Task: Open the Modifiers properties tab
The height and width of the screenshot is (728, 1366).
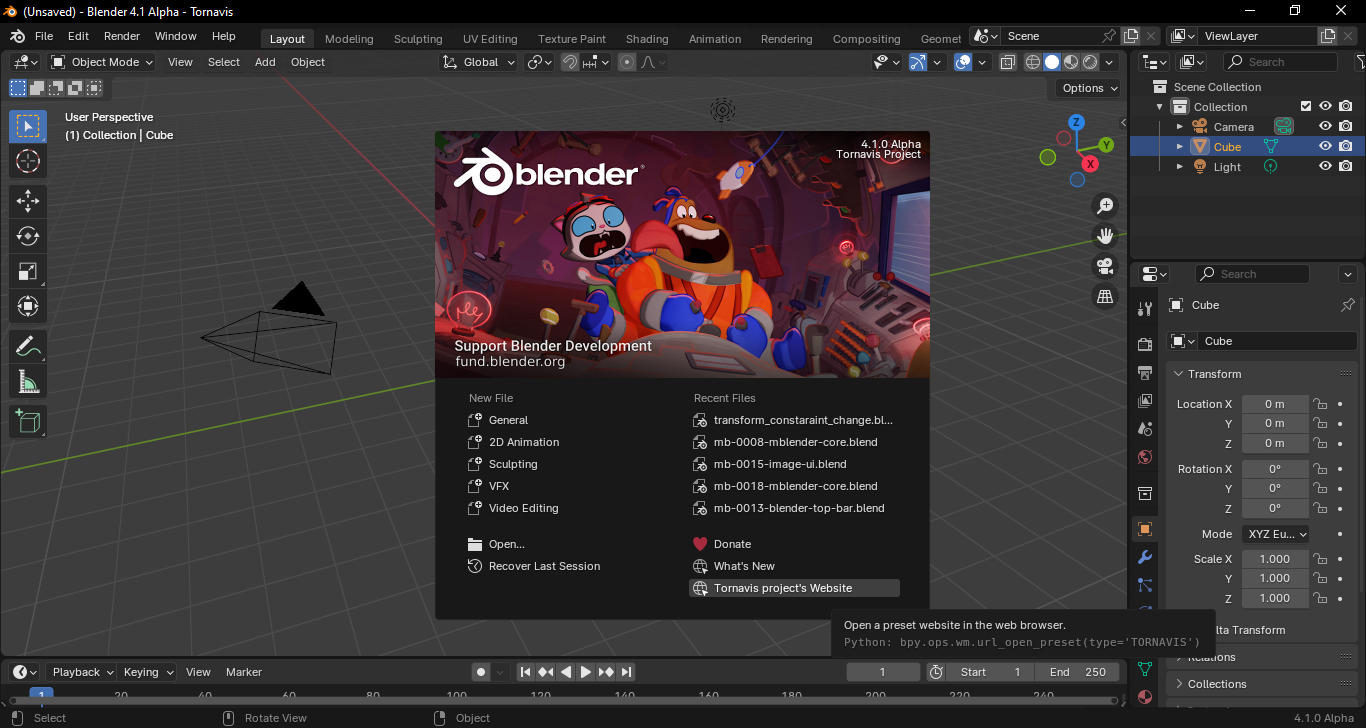Action: pos(1145,557)
